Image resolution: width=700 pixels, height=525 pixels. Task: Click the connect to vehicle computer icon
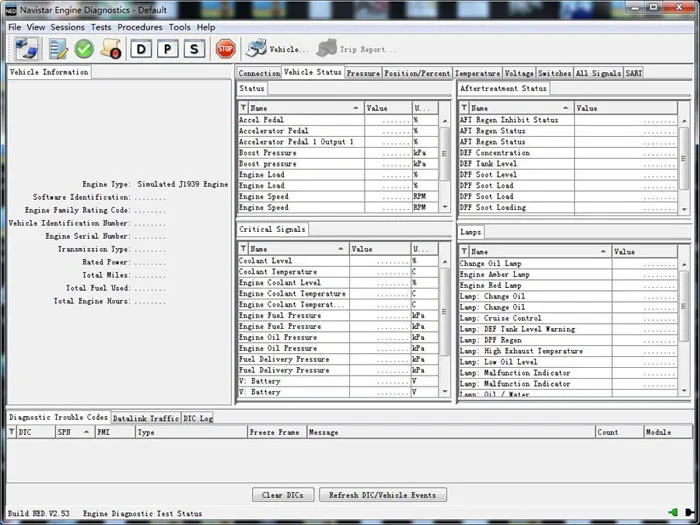click(x=26, y=49)
